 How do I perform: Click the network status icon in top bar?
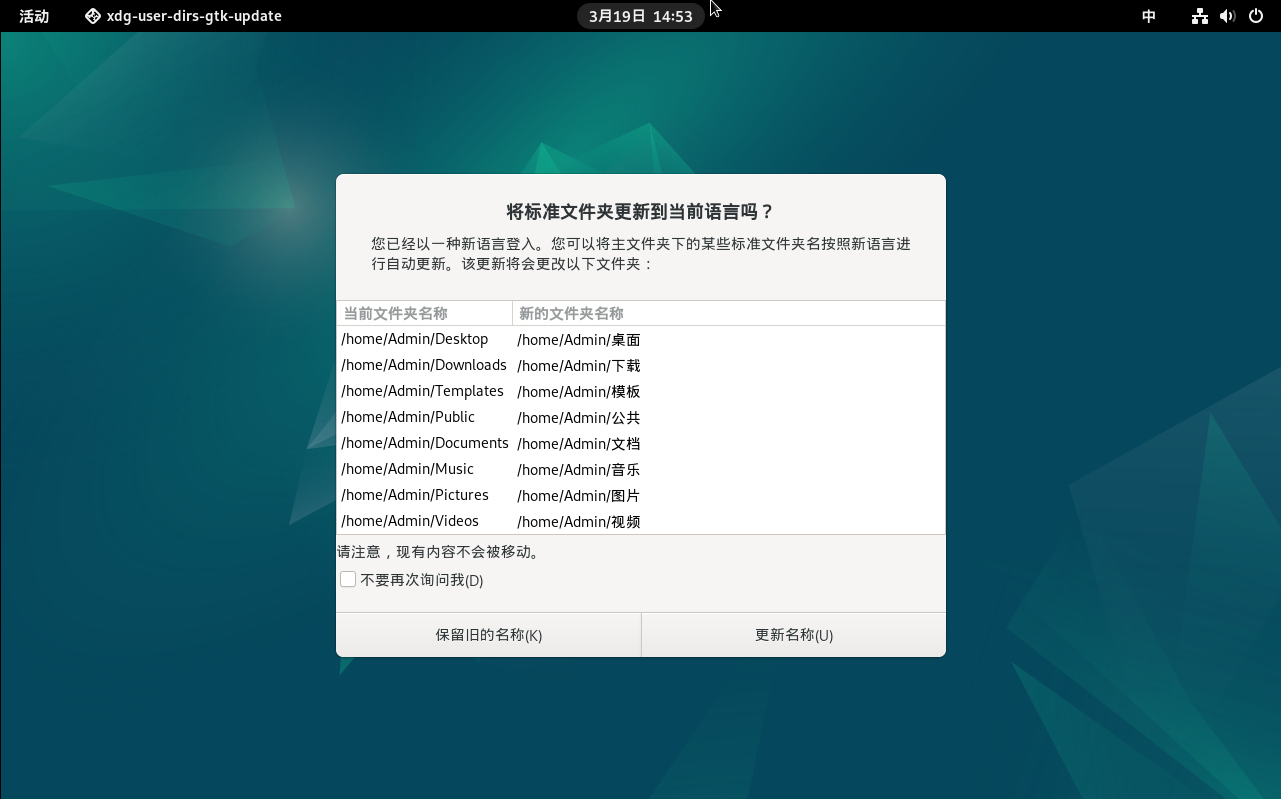pyautogui.click(x=1200, y=16)
